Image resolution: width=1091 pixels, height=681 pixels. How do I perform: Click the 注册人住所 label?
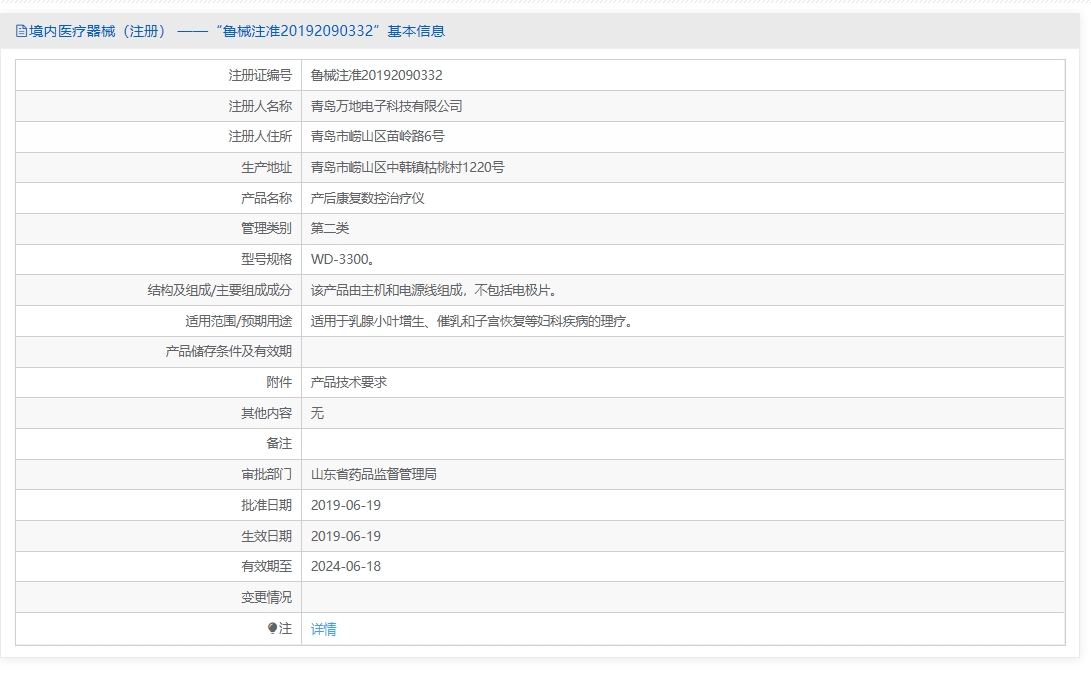point(260,136)
